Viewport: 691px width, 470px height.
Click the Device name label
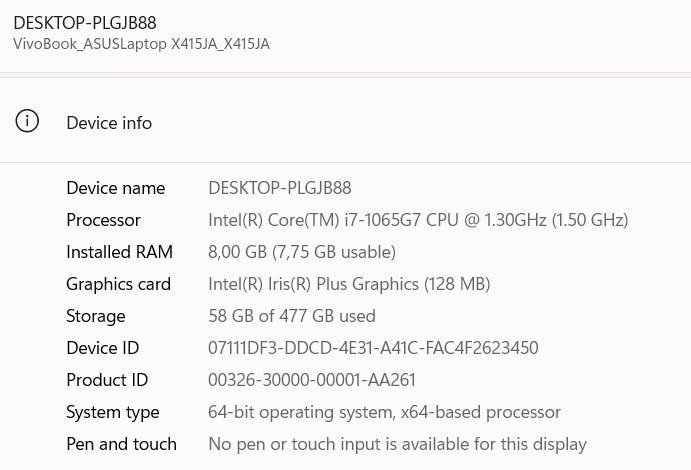coord(116,188)
